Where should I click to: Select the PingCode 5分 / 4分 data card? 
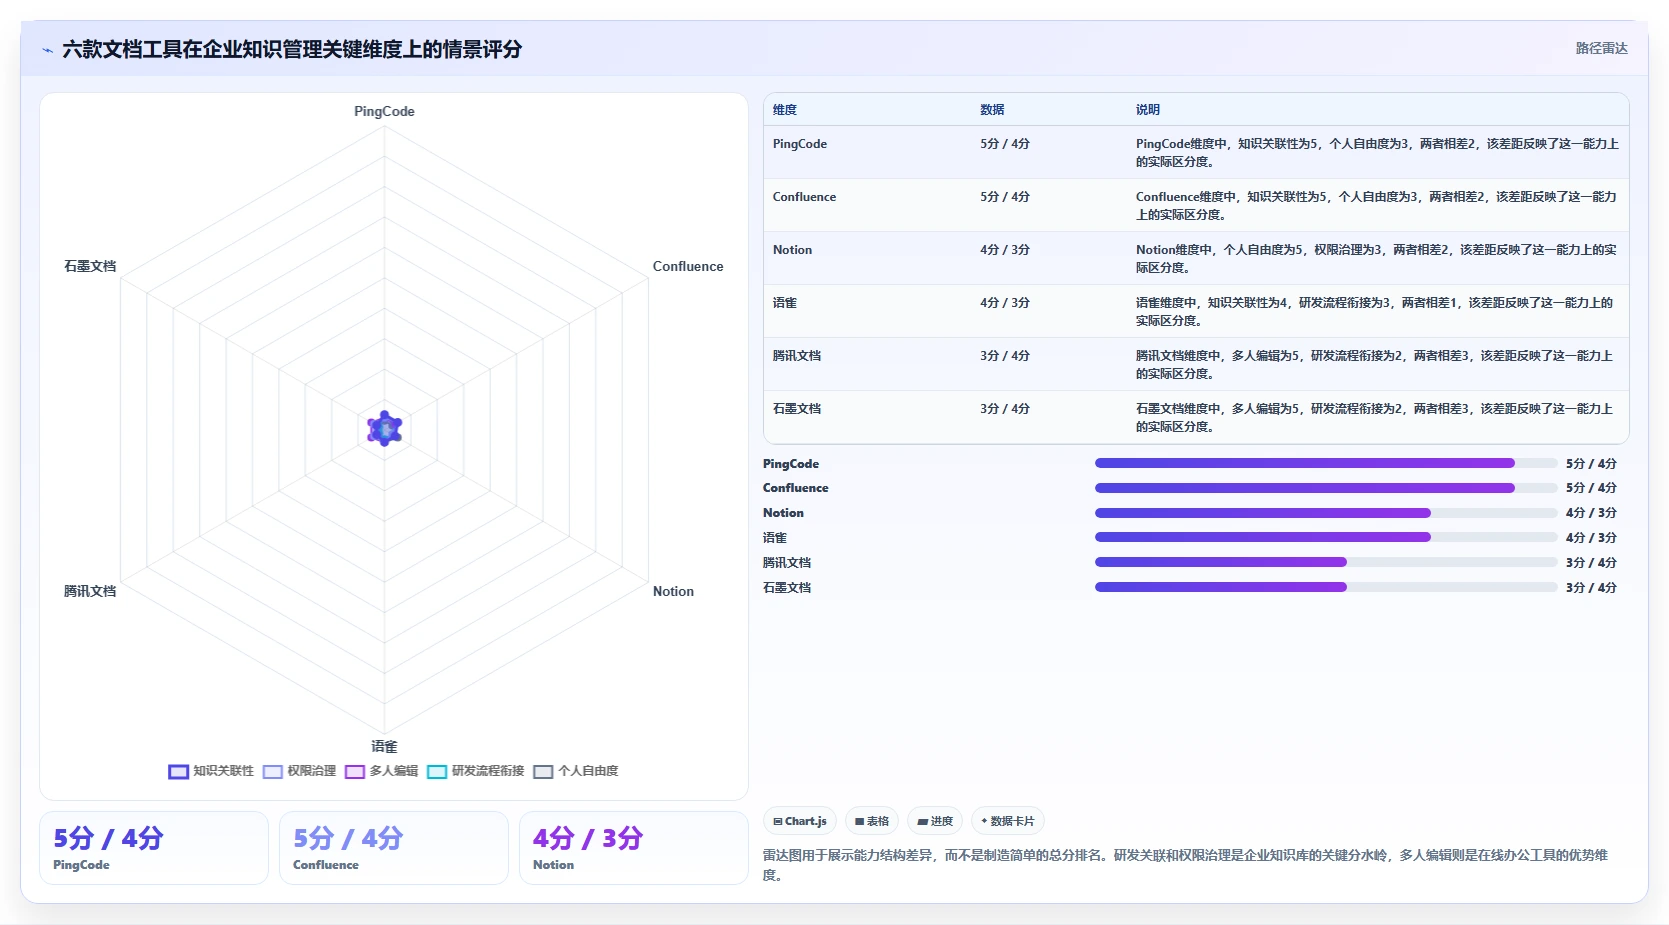coord(154,848)
